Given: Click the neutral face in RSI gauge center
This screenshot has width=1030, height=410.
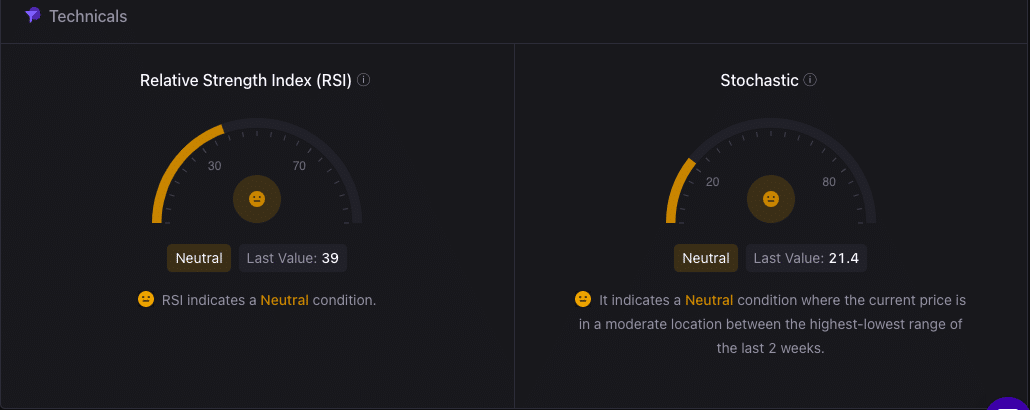Looking at the screenshot, I should [x=257, y=198].
